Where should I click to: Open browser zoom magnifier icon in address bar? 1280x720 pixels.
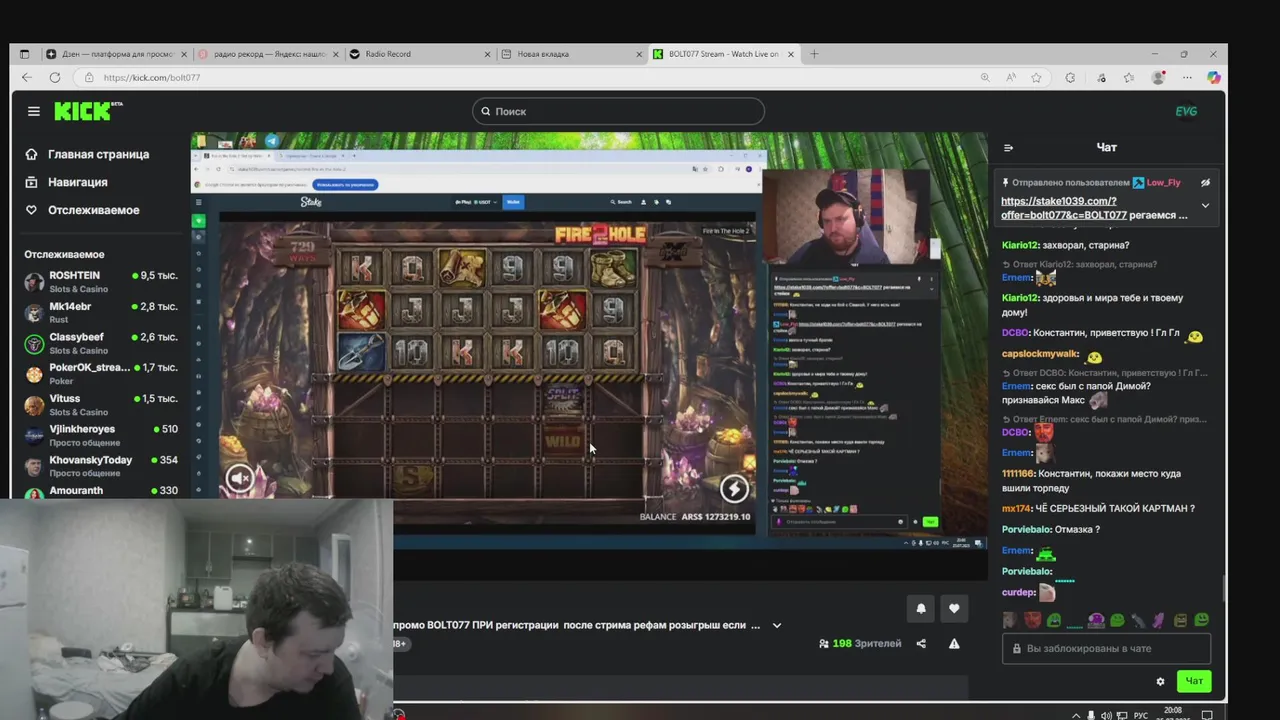pos(985,77)
